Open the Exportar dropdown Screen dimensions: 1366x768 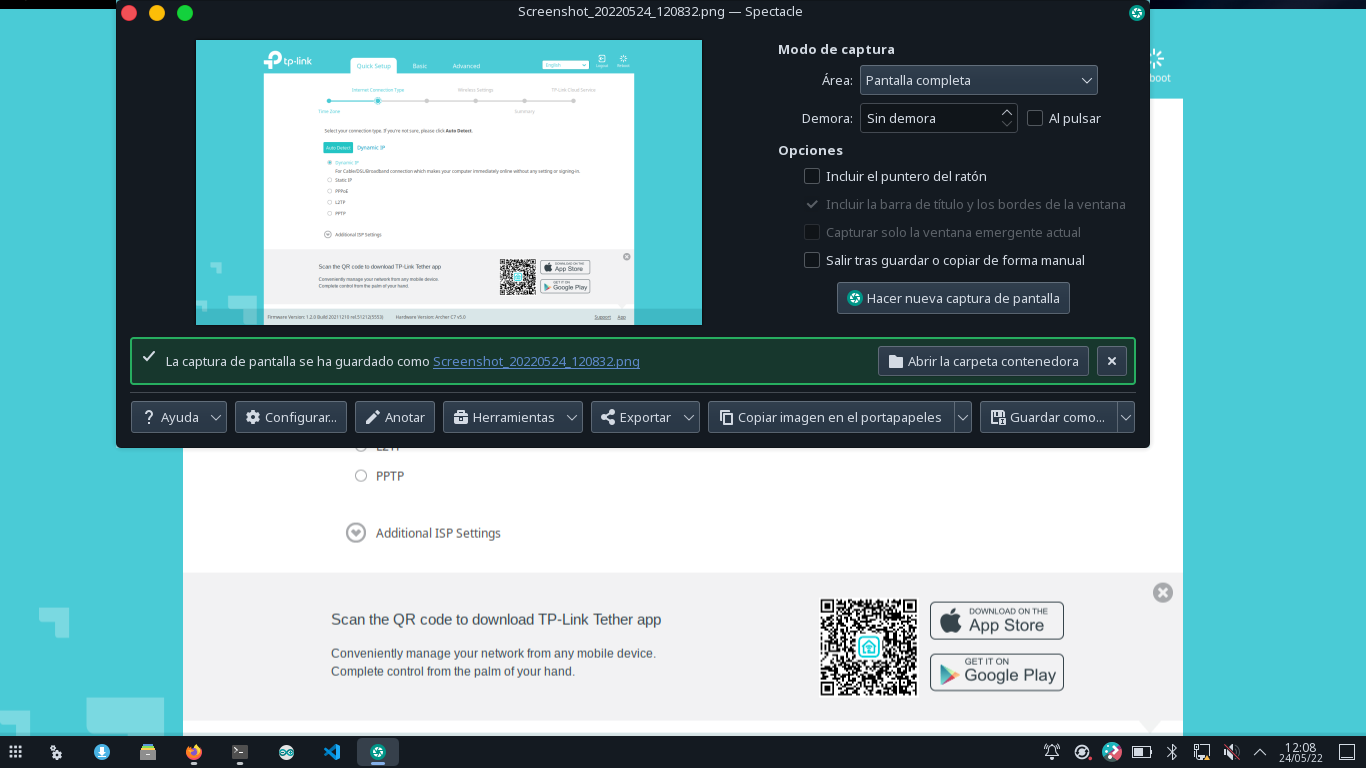645,417
